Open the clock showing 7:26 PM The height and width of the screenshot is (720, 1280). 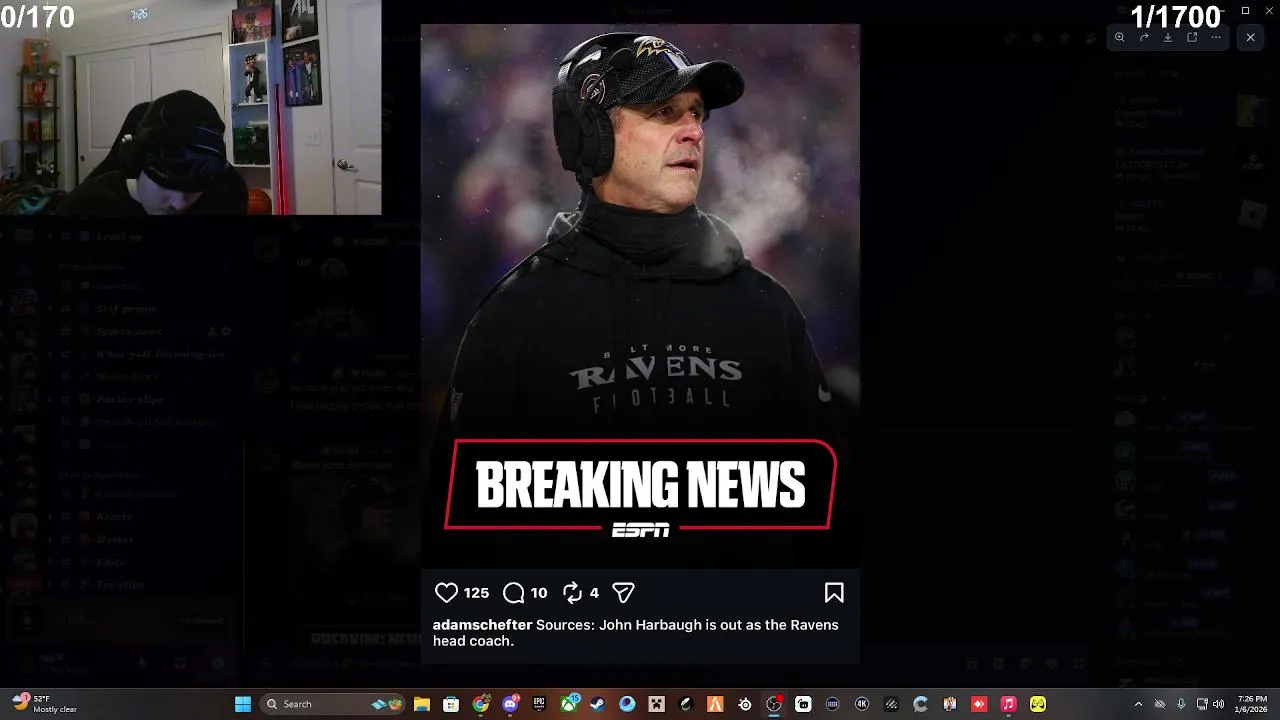[x=1252, y=704]
